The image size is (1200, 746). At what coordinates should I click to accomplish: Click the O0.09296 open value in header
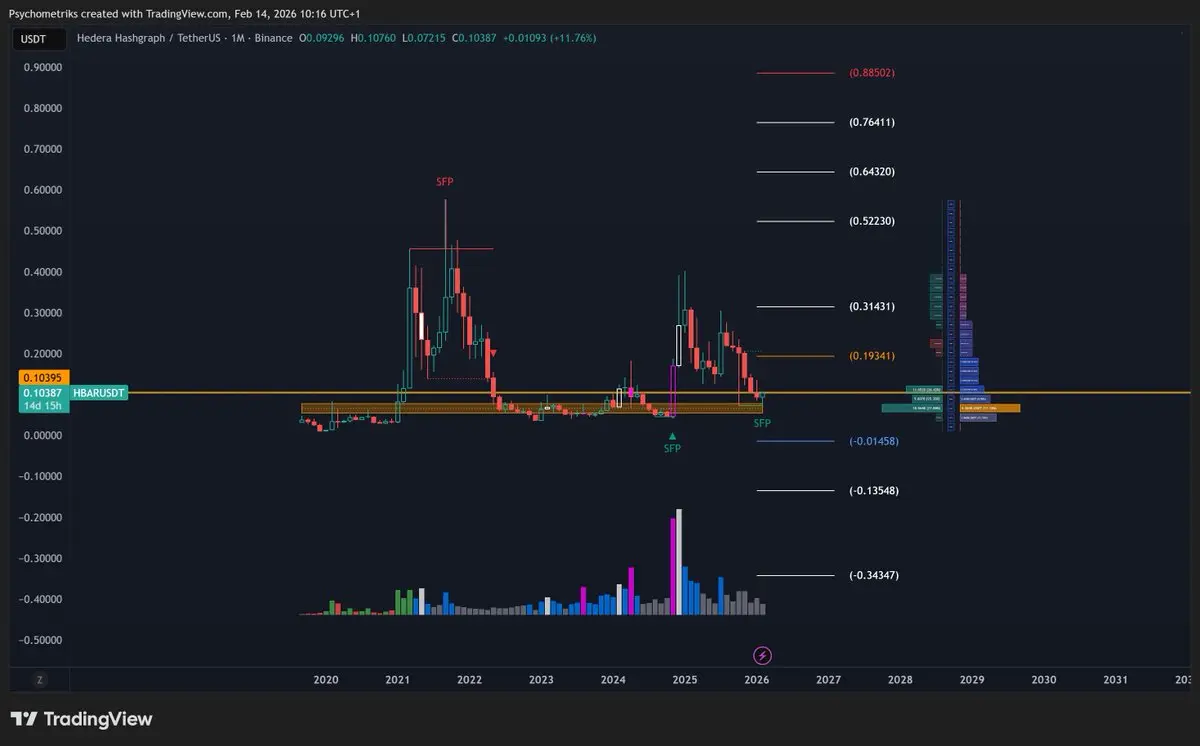tap(322, 38)
